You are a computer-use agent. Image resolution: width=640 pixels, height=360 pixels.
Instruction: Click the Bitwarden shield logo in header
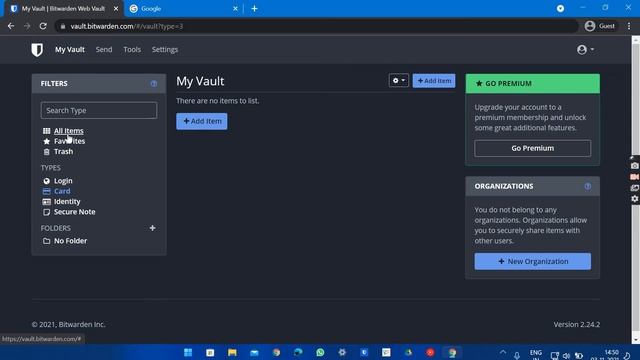point(37,50)
